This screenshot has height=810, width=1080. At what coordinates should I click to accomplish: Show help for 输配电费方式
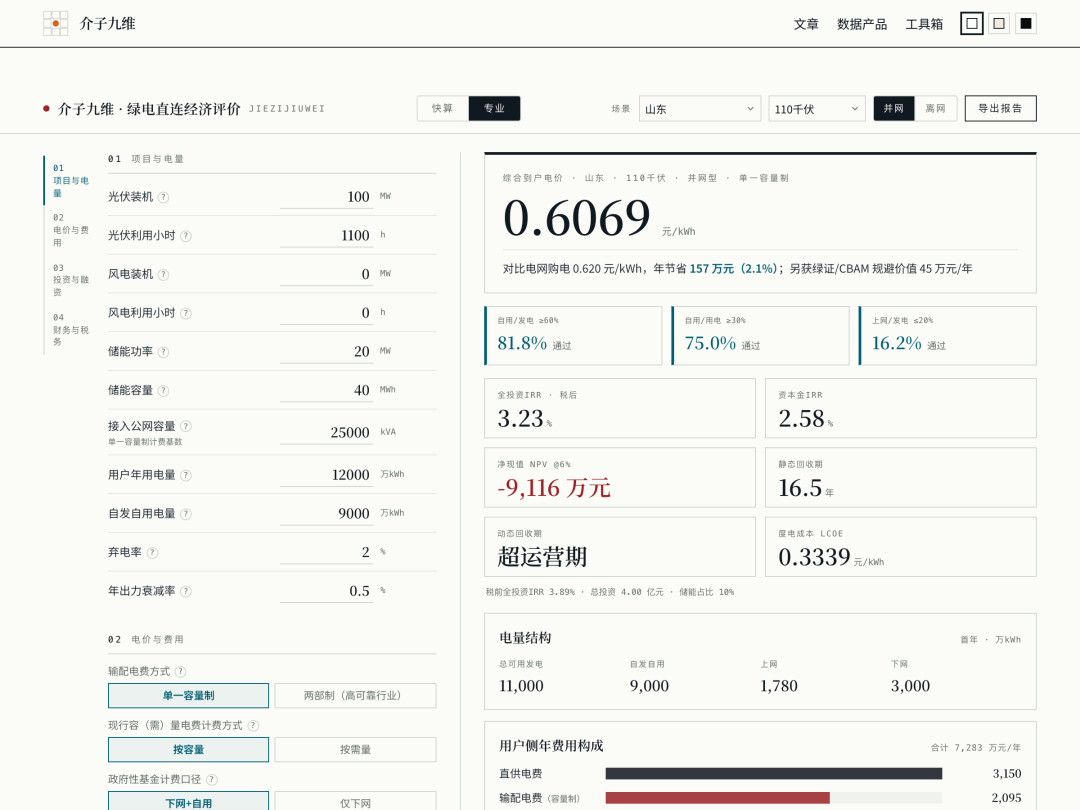click(180, 672)
